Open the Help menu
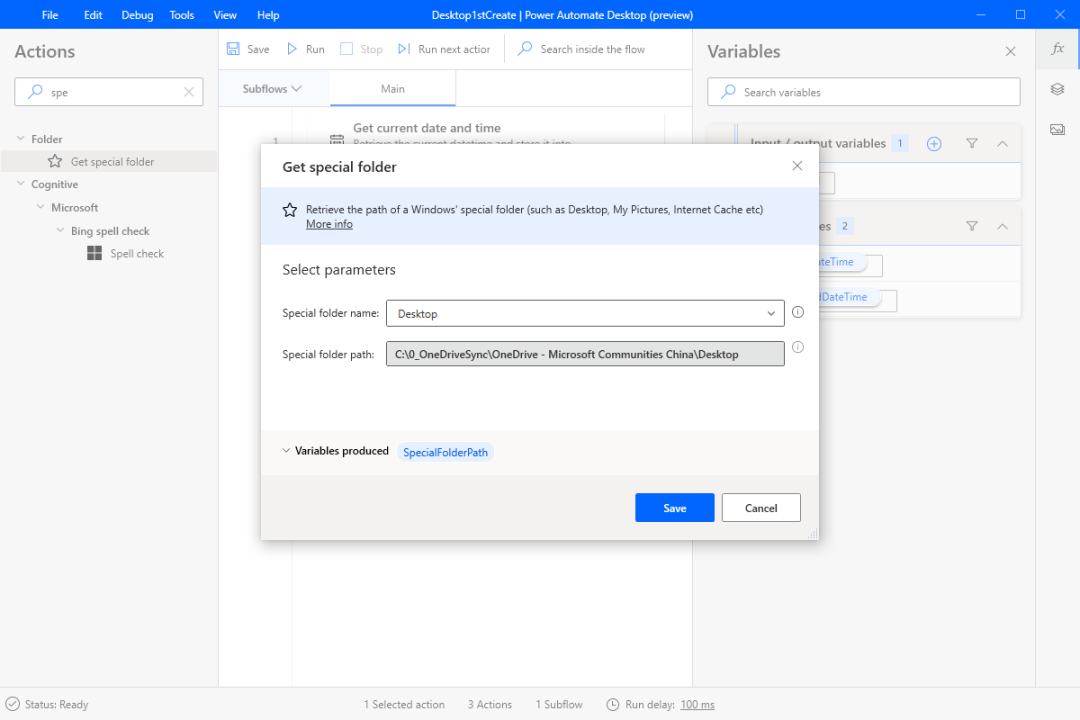This screenshot has width=1080, height=720. click(268, 14)
